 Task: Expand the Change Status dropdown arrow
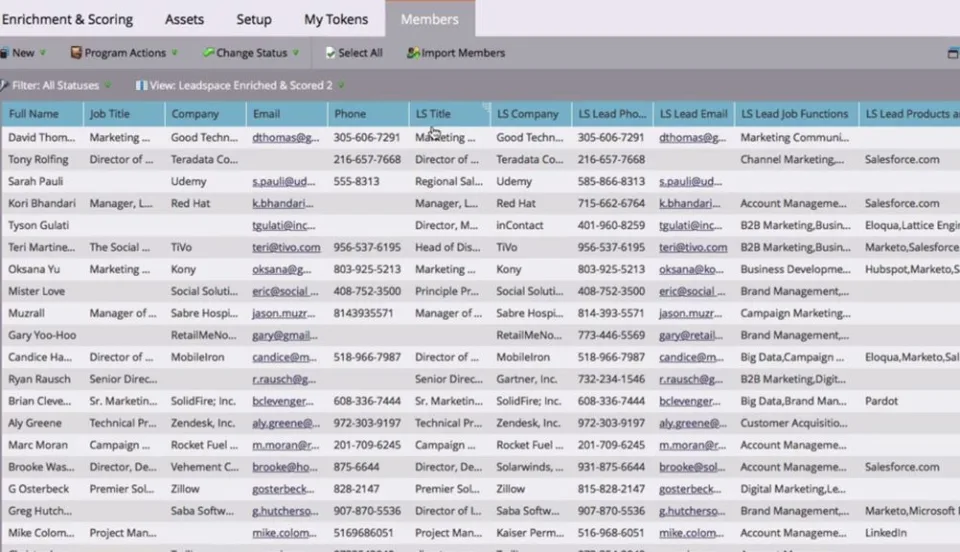296,53
